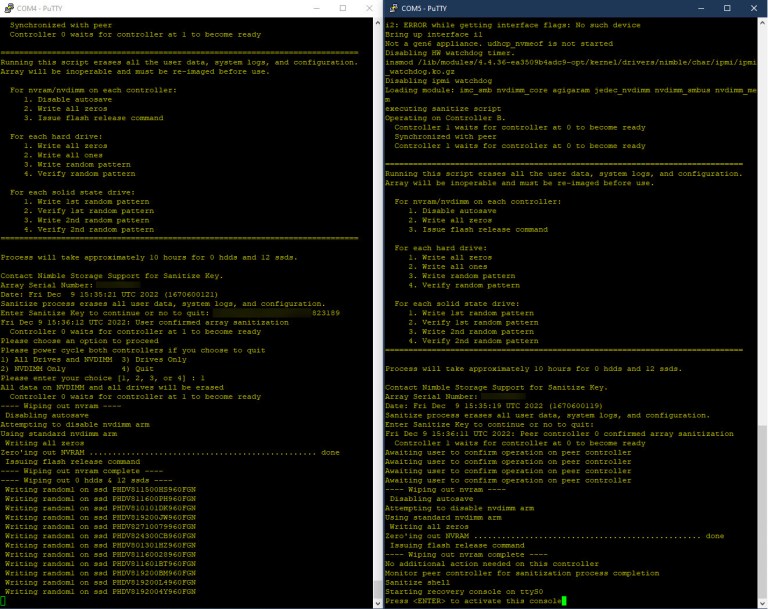Click 'Peer controller 0 confirmed array sanitization' line

(559, 434)
